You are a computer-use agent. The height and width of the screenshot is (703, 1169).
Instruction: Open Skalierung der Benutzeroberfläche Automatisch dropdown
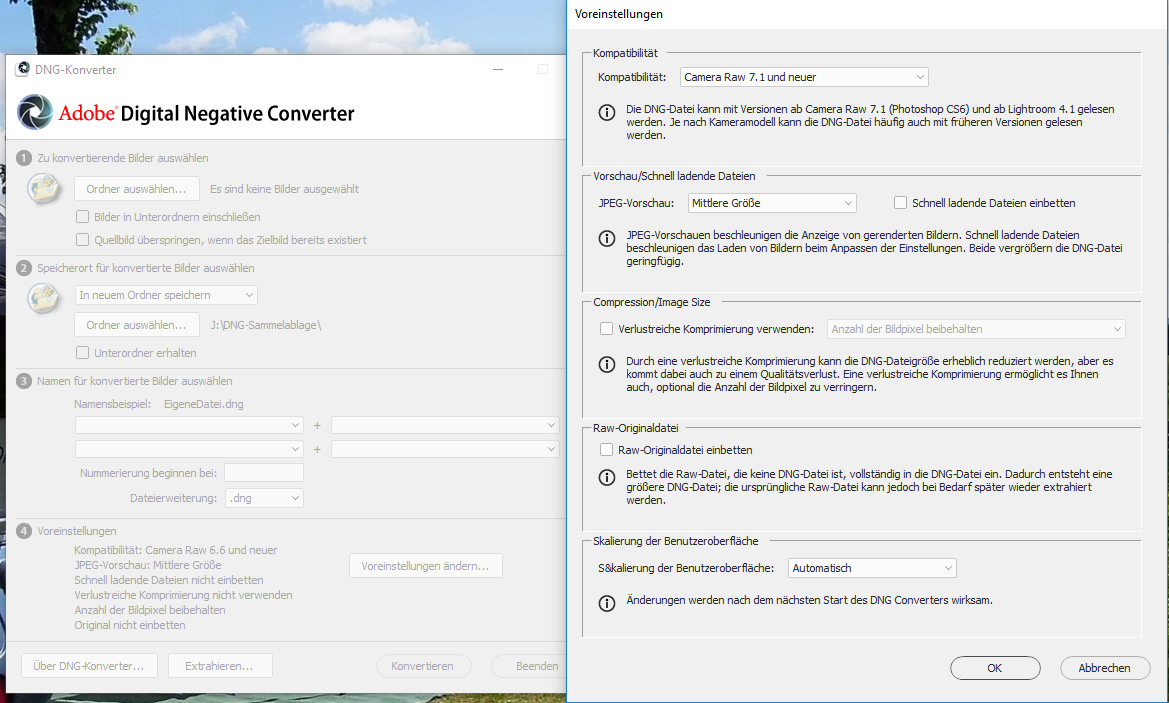(872, 568)
